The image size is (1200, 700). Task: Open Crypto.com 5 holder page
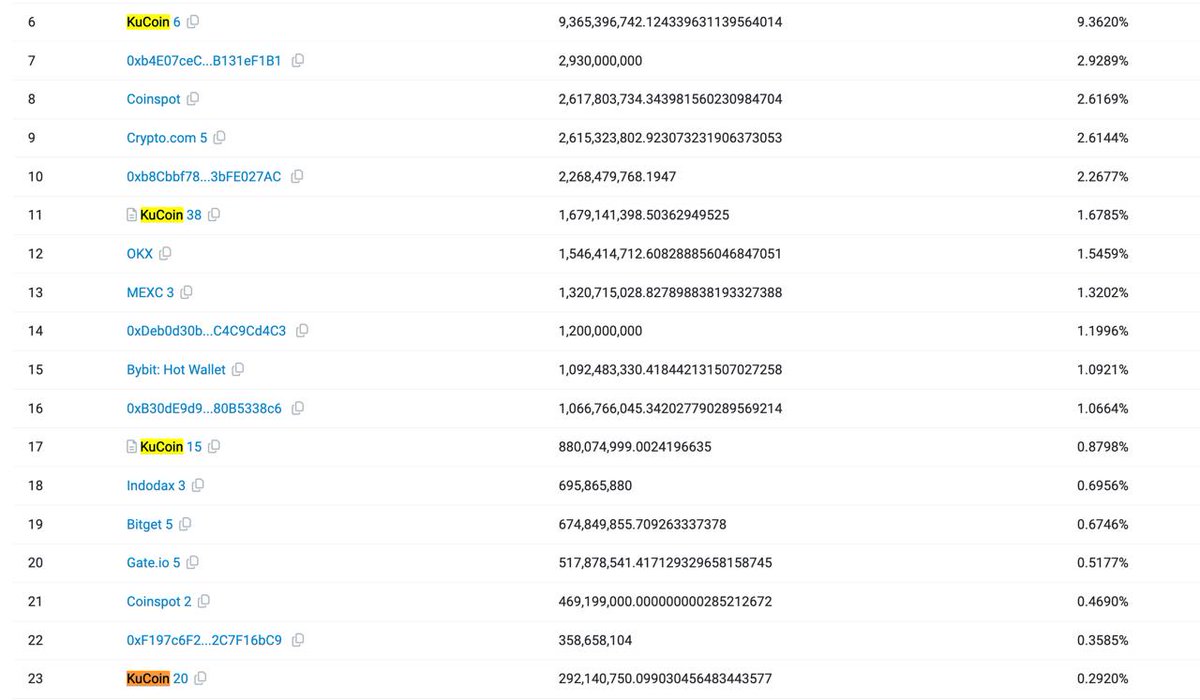pos(167,138)
